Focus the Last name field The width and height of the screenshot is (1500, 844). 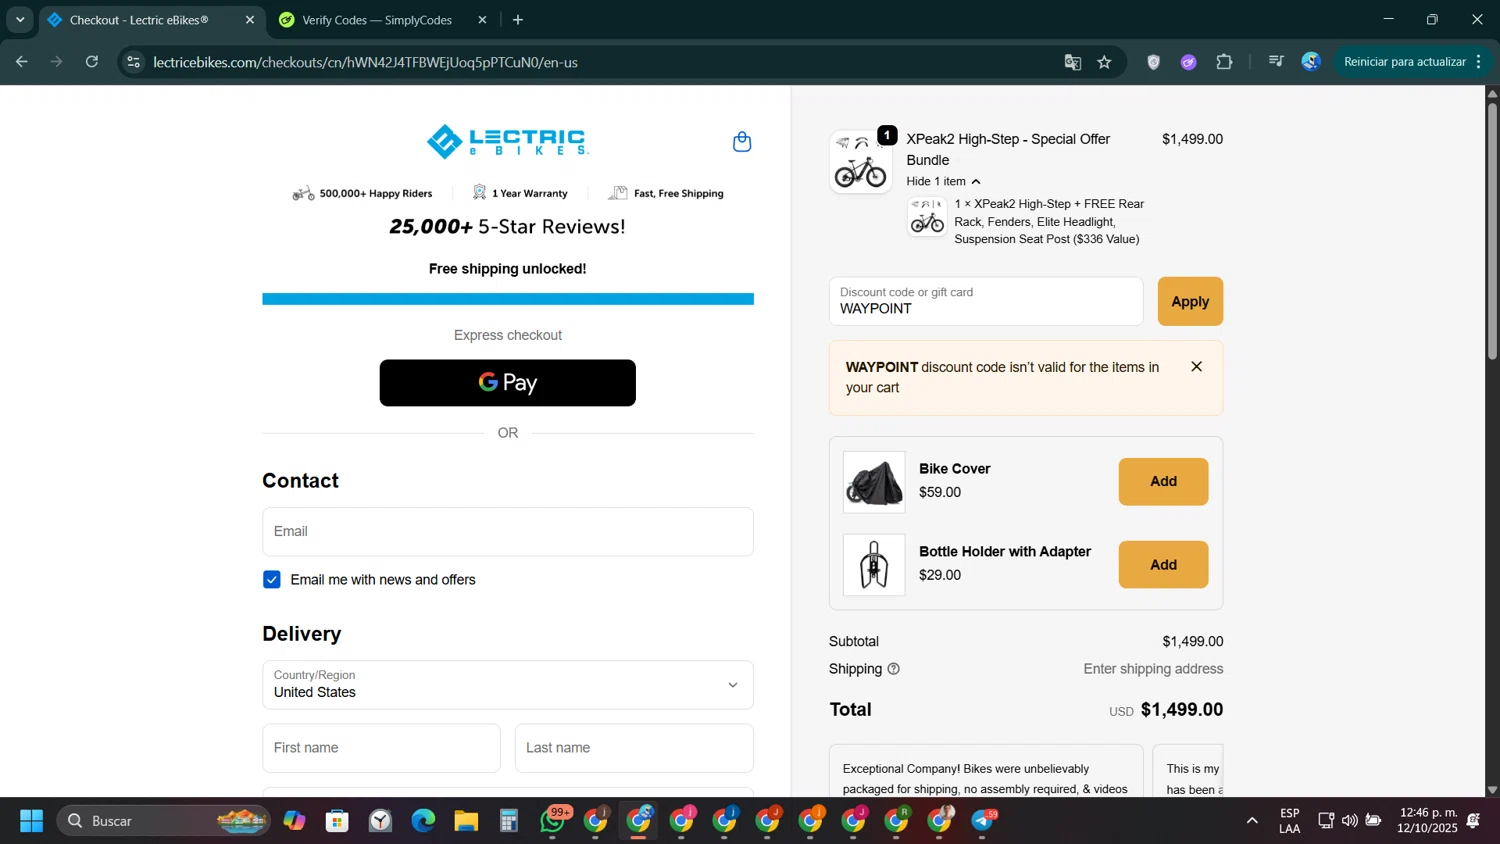634,748
